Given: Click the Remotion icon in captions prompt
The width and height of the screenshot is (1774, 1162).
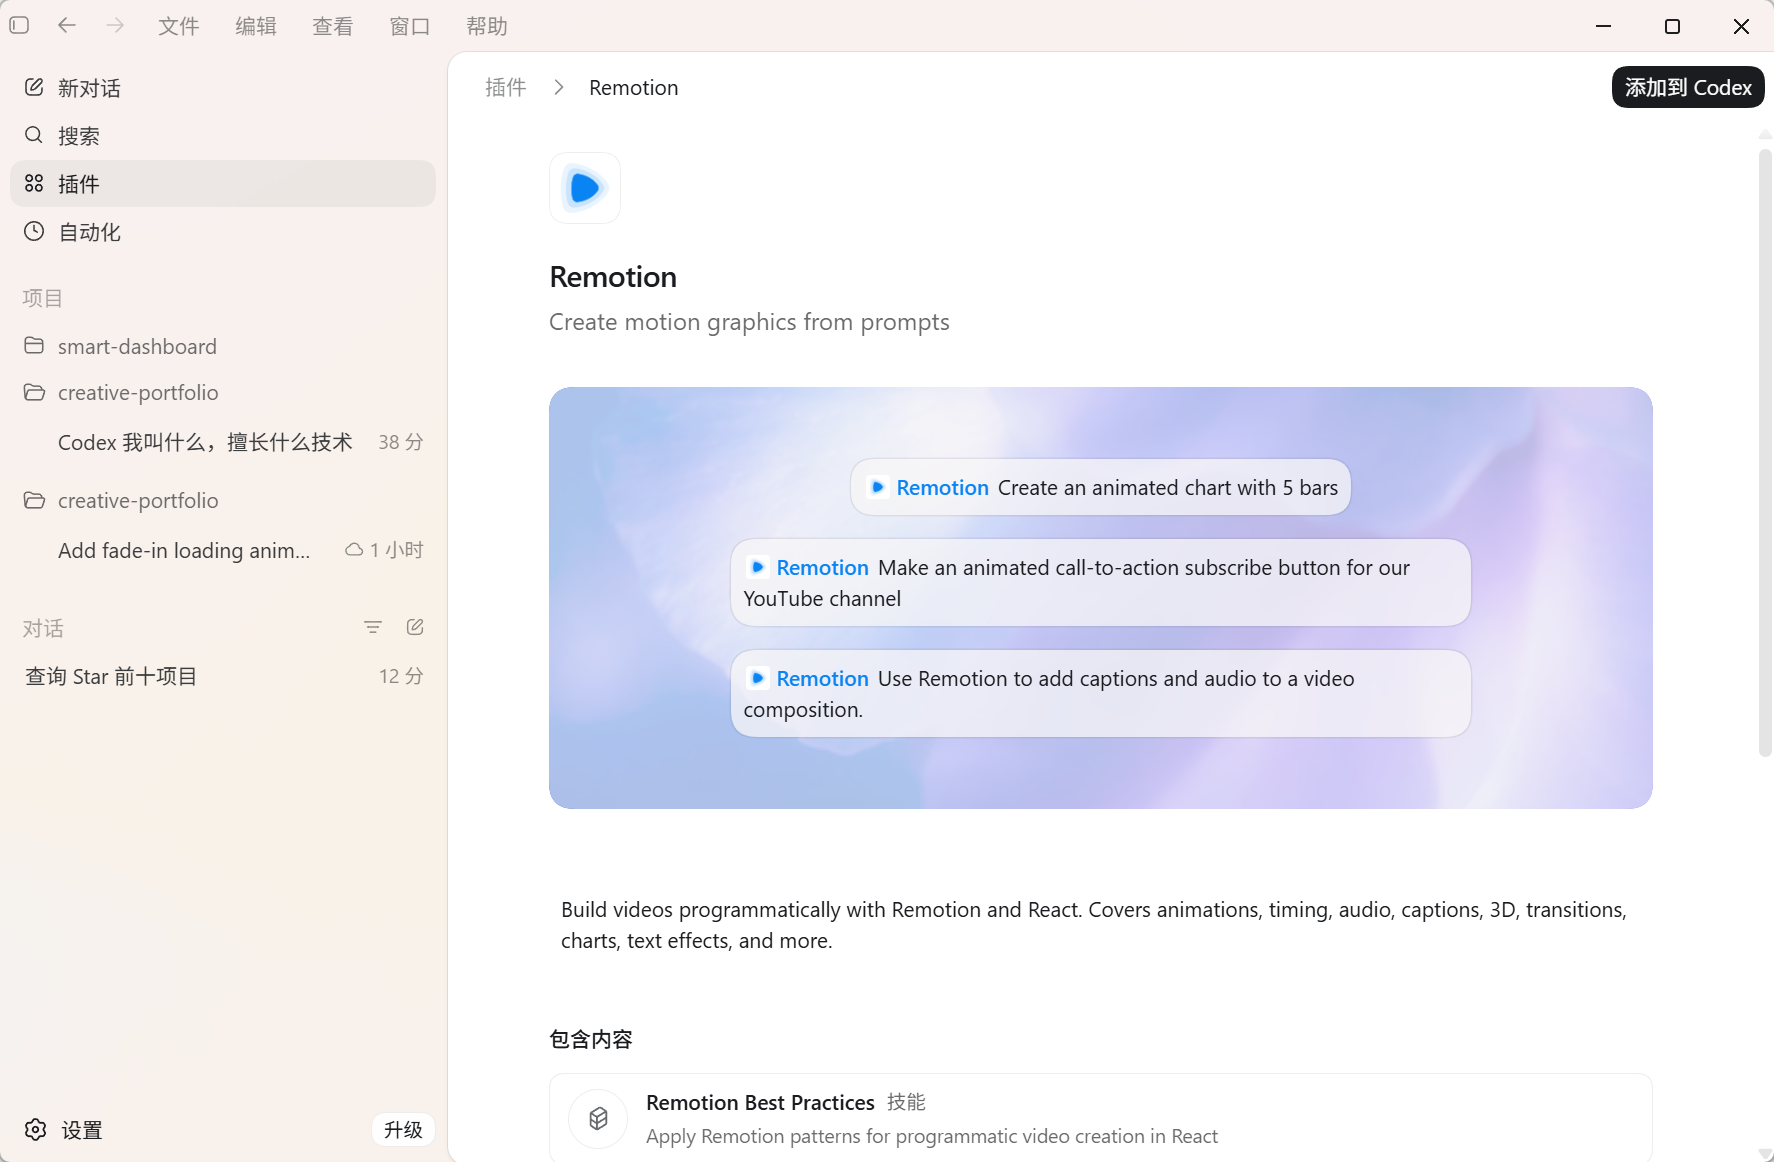Looking at the screenshot, I should pos(757,678).
